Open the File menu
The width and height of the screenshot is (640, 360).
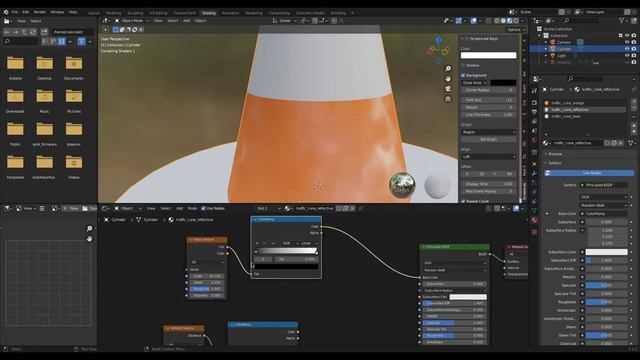click(x=15, y=12)
